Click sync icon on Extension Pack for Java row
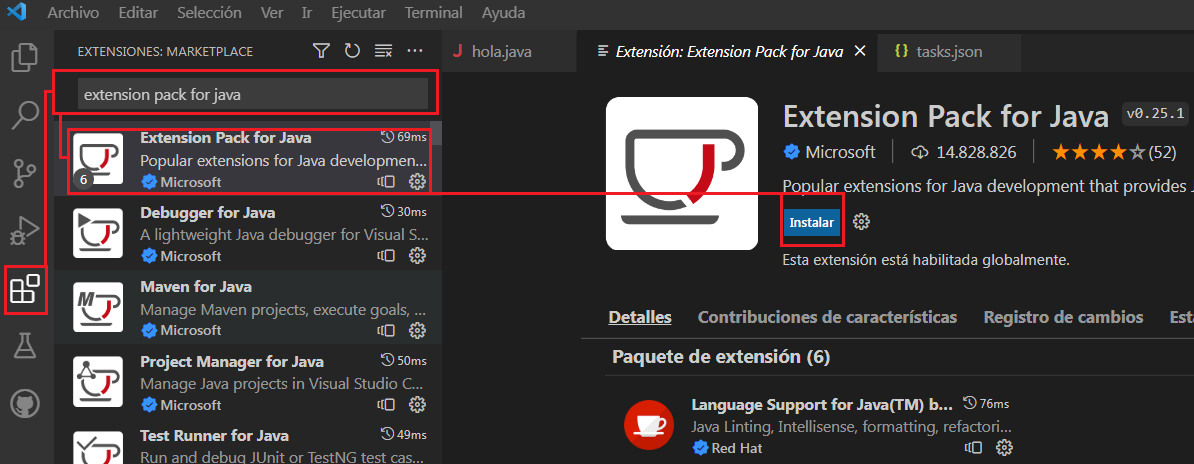Image resolution: width=1194 pixels, height=464 pixels. tap(386, 181)
